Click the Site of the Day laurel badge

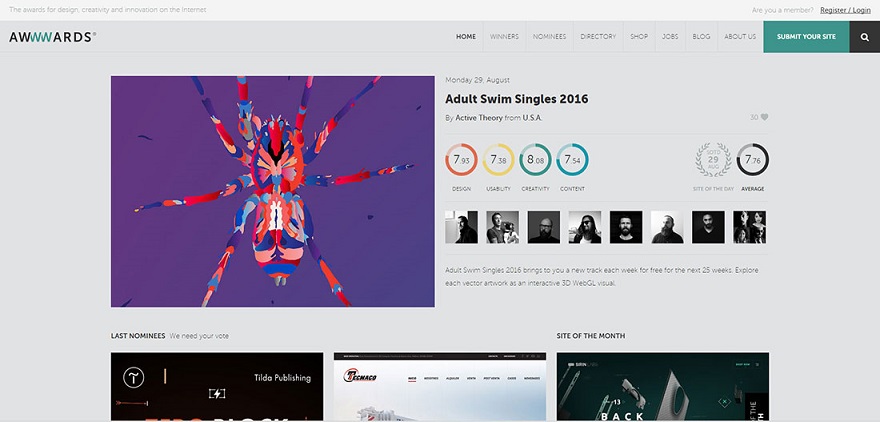click(713, 160)
